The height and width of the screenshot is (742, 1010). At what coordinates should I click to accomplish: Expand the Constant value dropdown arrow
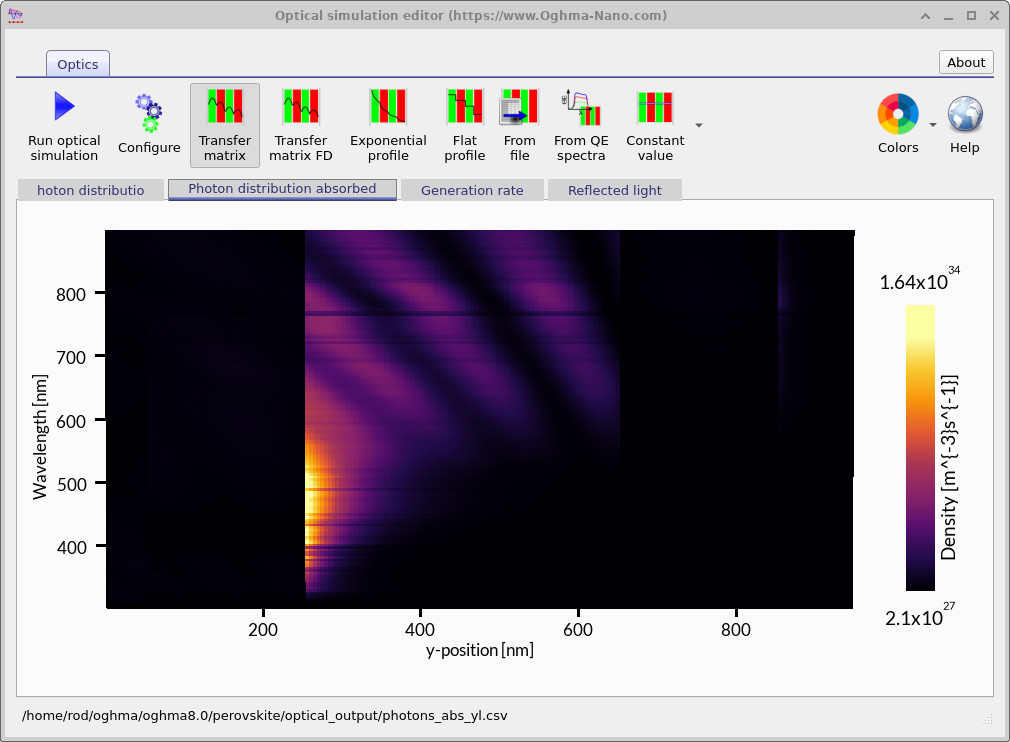[697, 128]
